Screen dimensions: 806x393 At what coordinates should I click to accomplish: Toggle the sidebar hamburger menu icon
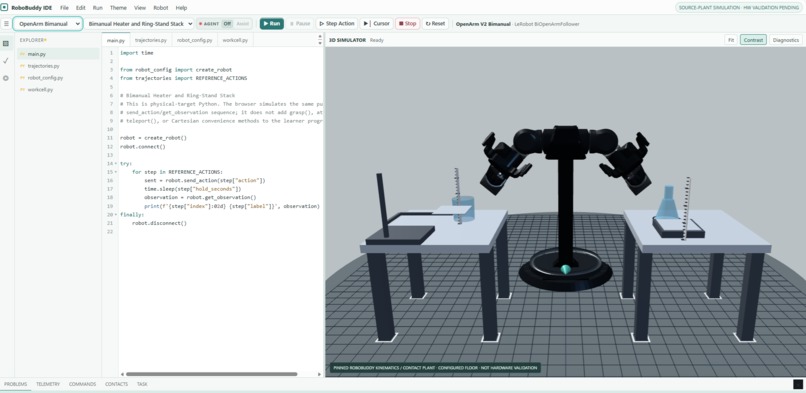[x=6, y=24]
